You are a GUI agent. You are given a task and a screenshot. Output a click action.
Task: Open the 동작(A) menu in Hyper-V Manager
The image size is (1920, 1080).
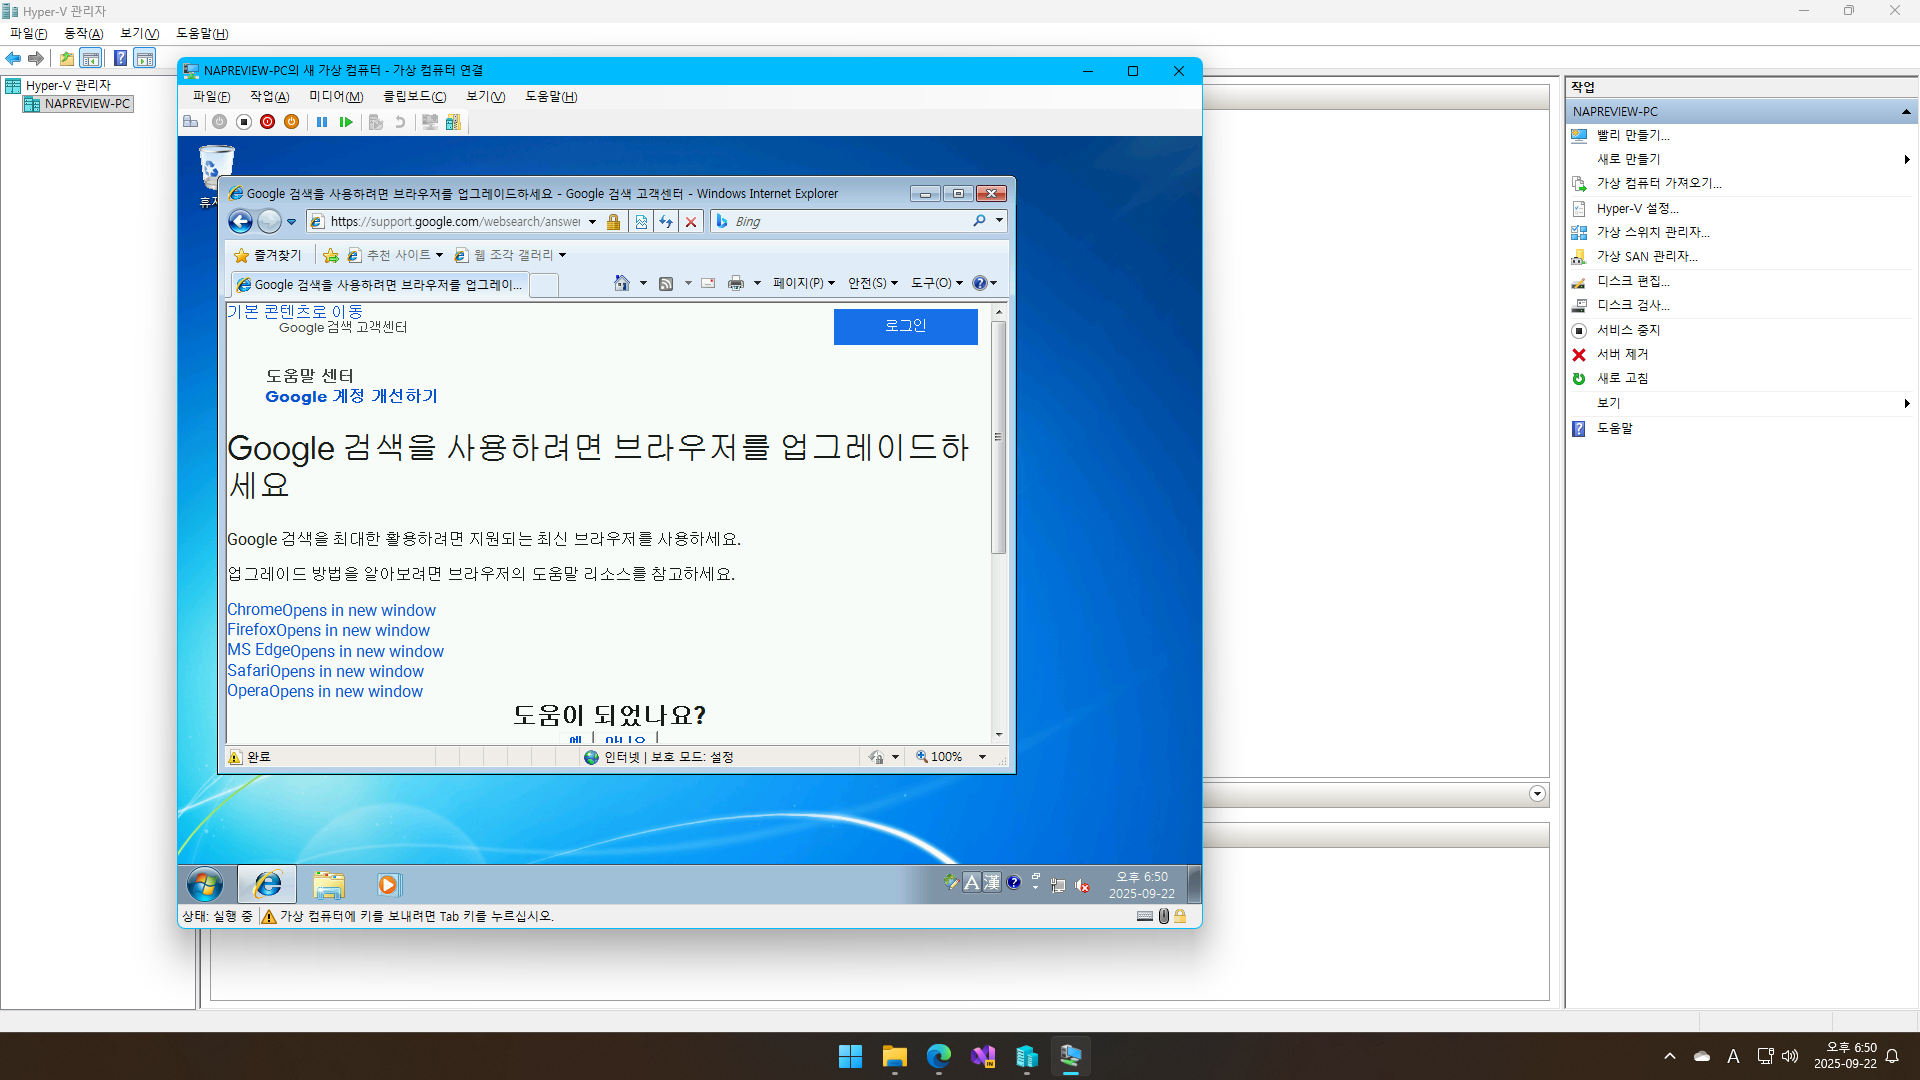tap(84, 34)
